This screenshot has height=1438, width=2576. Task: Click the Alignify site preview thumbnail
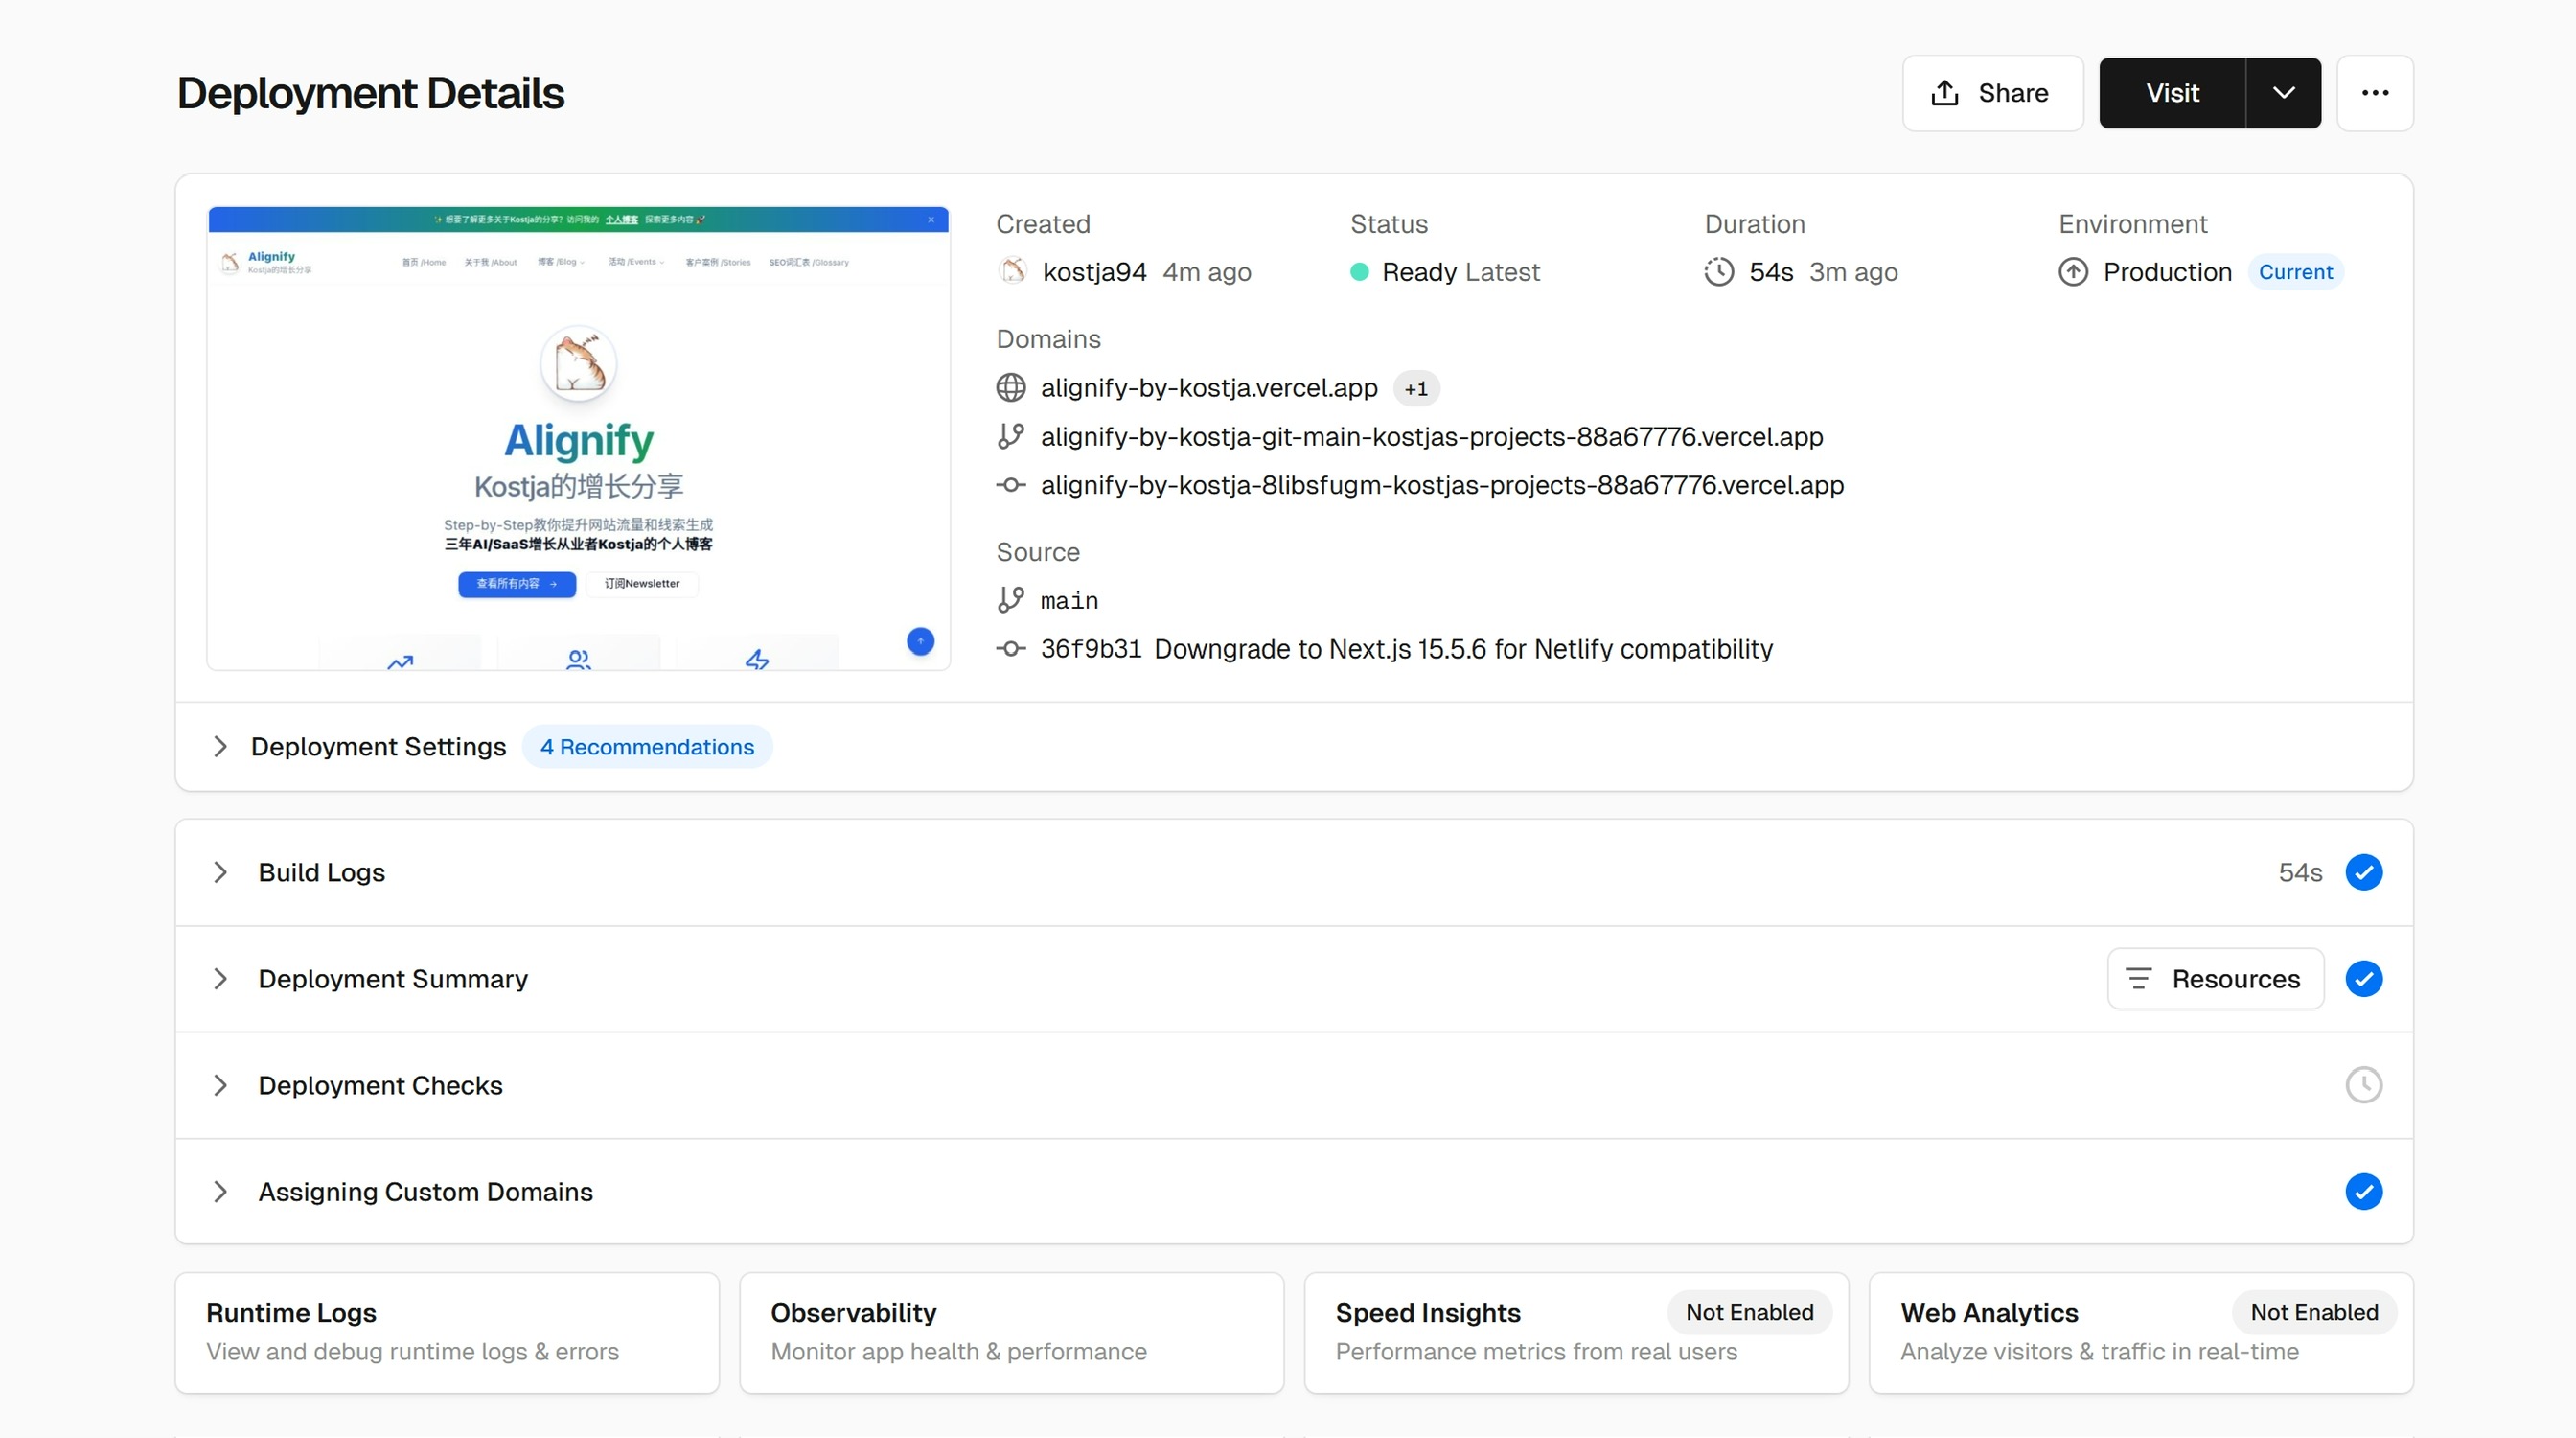click(578, 438)
